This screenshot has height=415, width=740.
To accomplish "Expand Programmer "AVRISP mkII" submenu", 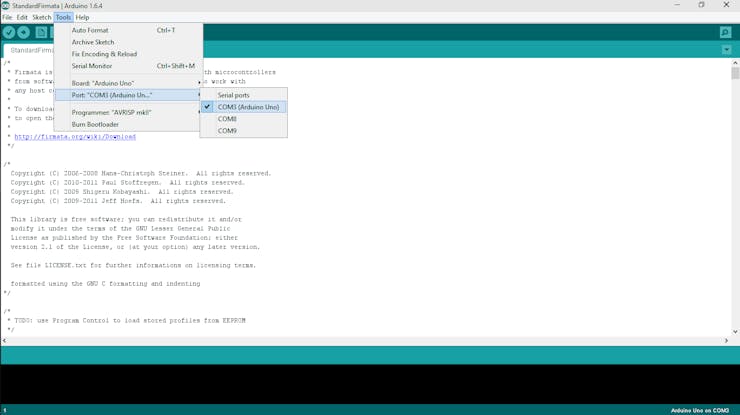I will click(x=128, y=112).
